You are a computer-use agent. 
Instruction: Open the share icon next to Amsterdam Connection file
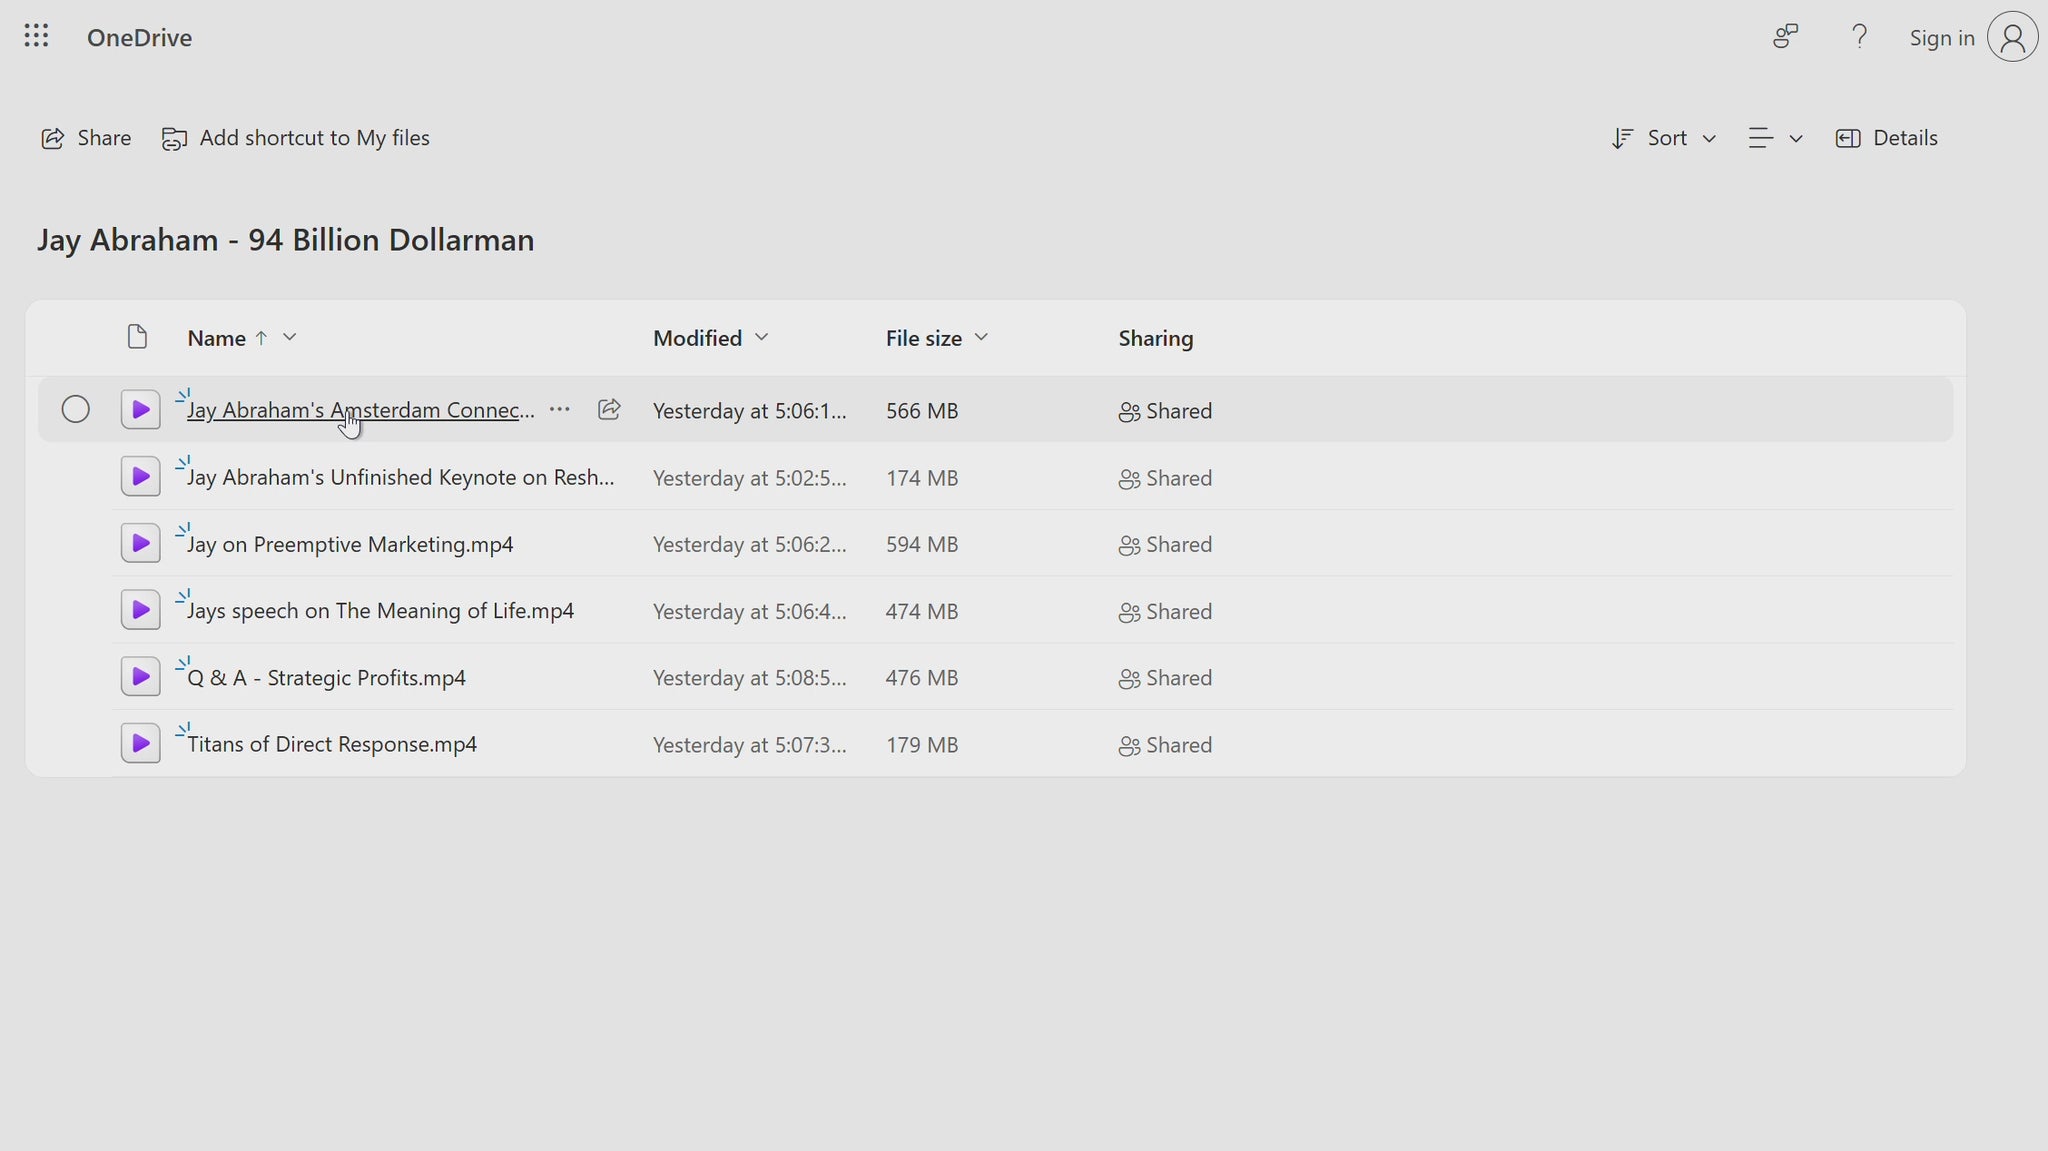point(608,409)
